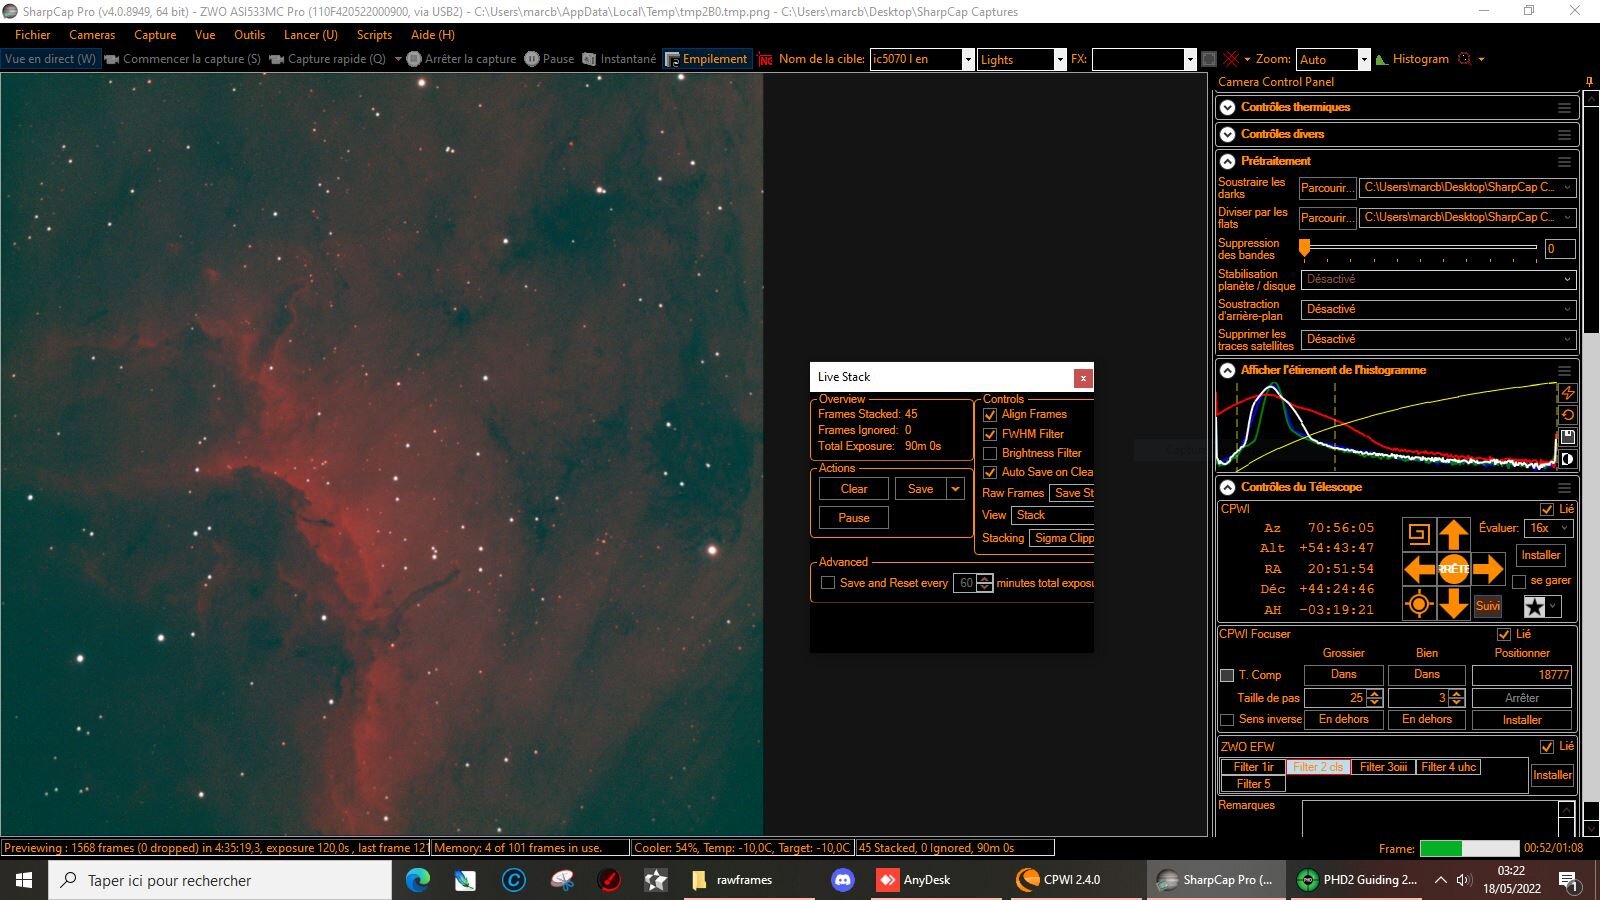Collapse the Afficher l'étirement de l'histogramme section
Image resolution: width=1600 pixels, height=900 pixels.
1228,370
